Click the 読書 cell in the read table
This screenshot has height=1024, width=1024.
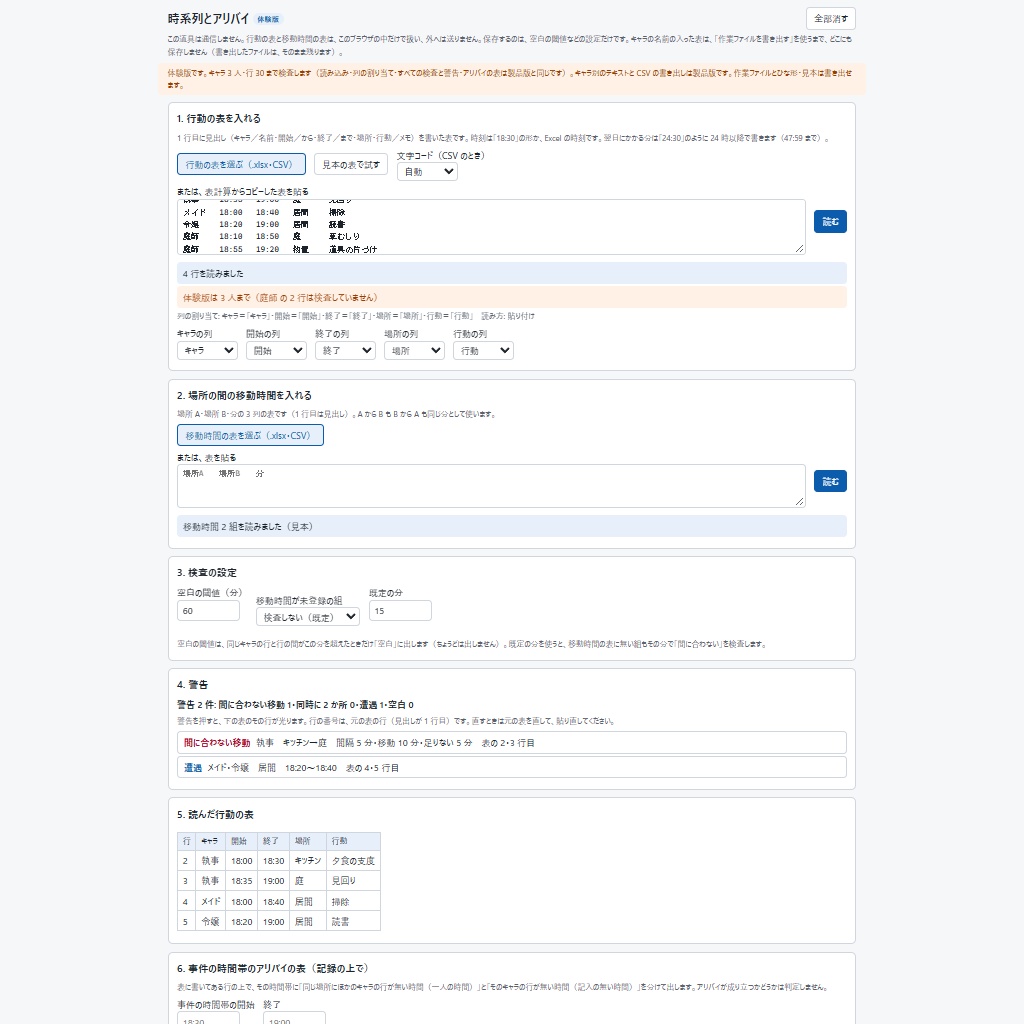353,921
